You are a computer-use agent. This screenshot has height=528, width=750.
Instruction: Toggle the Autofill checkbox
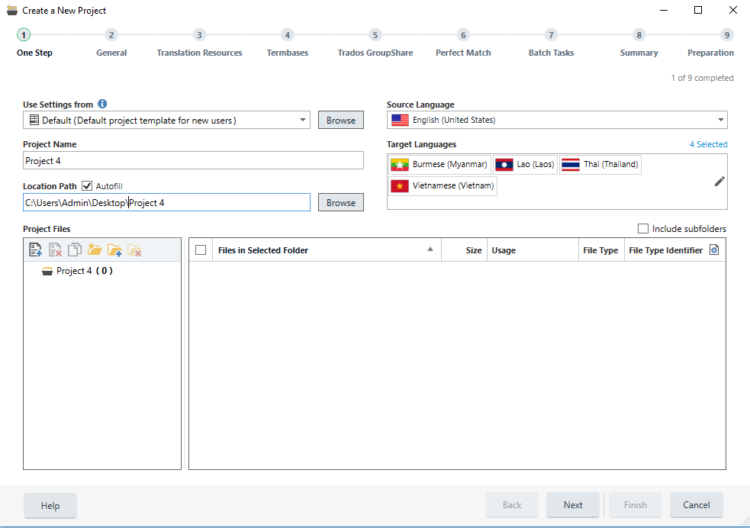(x=87, y=186)
